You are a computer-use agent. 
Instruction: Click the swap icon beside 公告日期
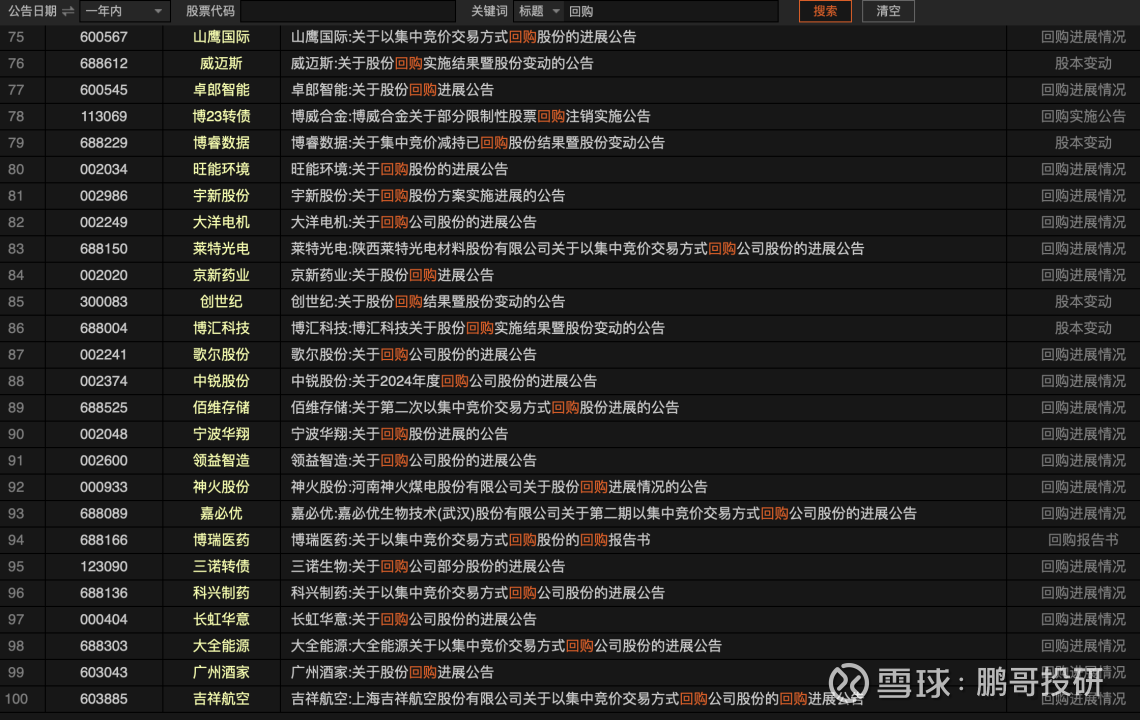[x=68, y=11]
